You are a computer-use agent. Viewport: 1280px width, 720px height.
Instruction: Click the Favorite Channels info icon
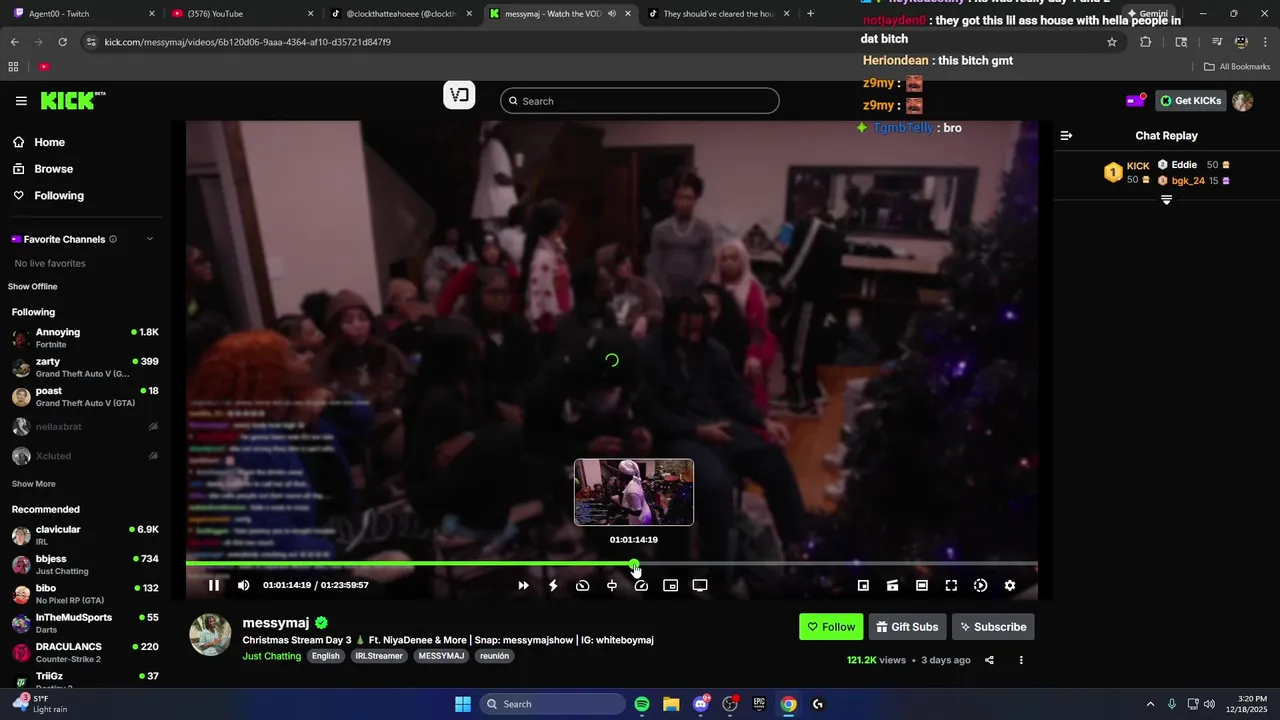113,239
